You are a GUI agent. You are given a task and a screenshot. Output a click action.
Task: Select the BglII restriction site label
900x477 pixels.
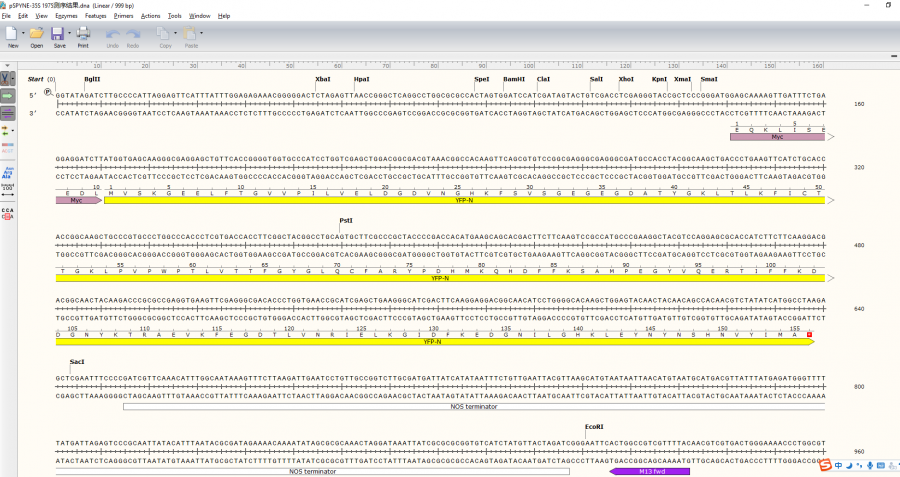click(x=92, y=79)
